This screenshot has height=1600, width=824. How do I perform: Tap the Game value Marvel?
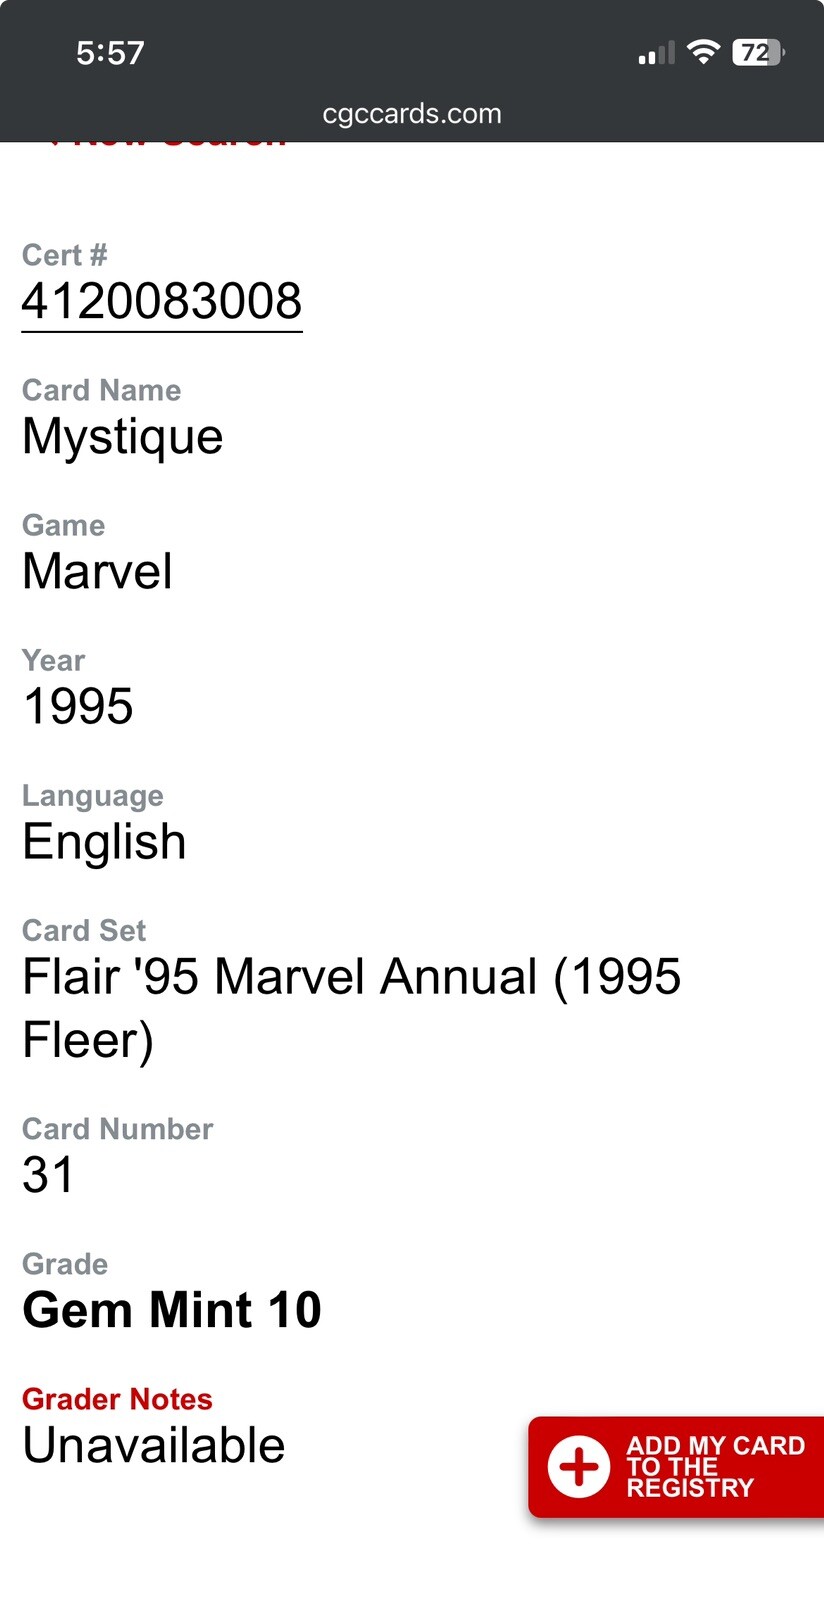click(98, 572)
